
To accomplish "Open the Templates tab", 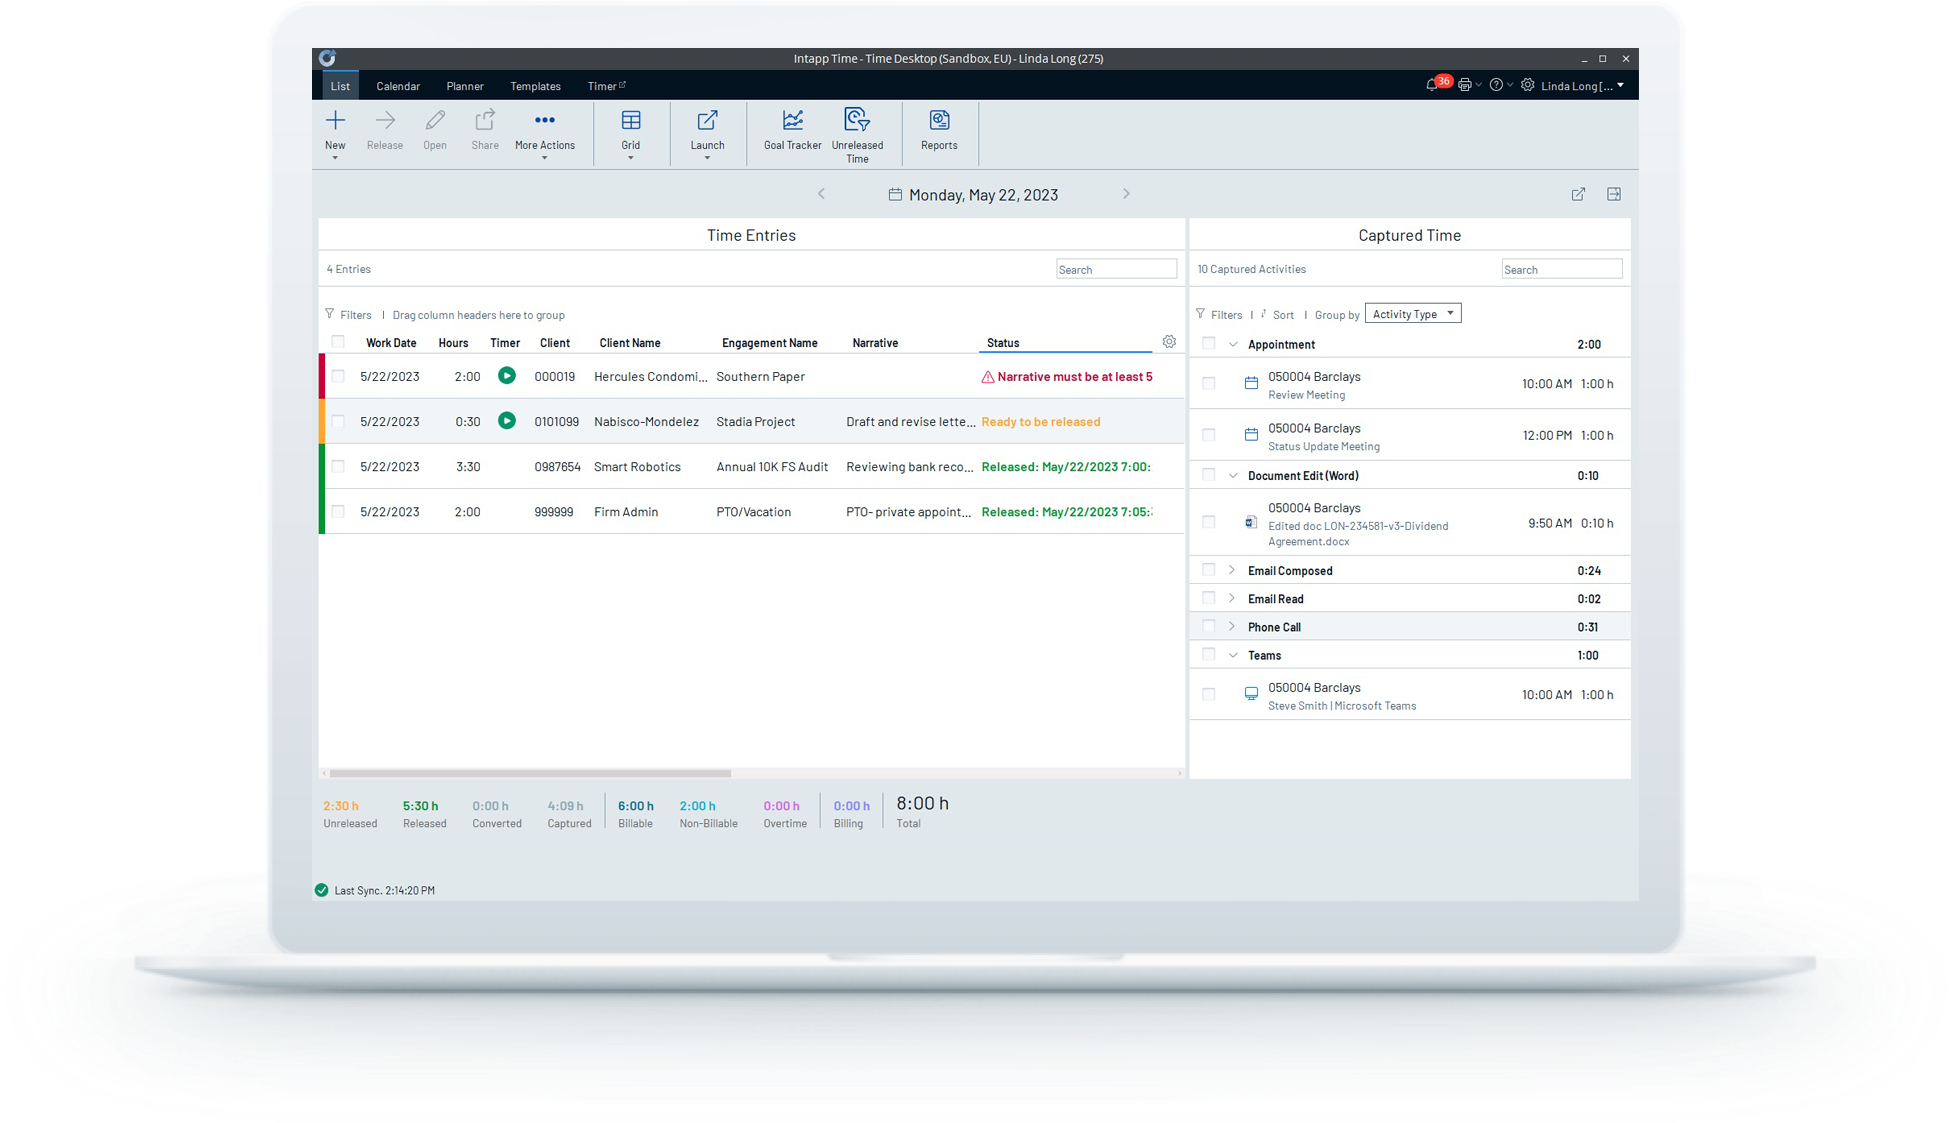I will pos(535,86).
